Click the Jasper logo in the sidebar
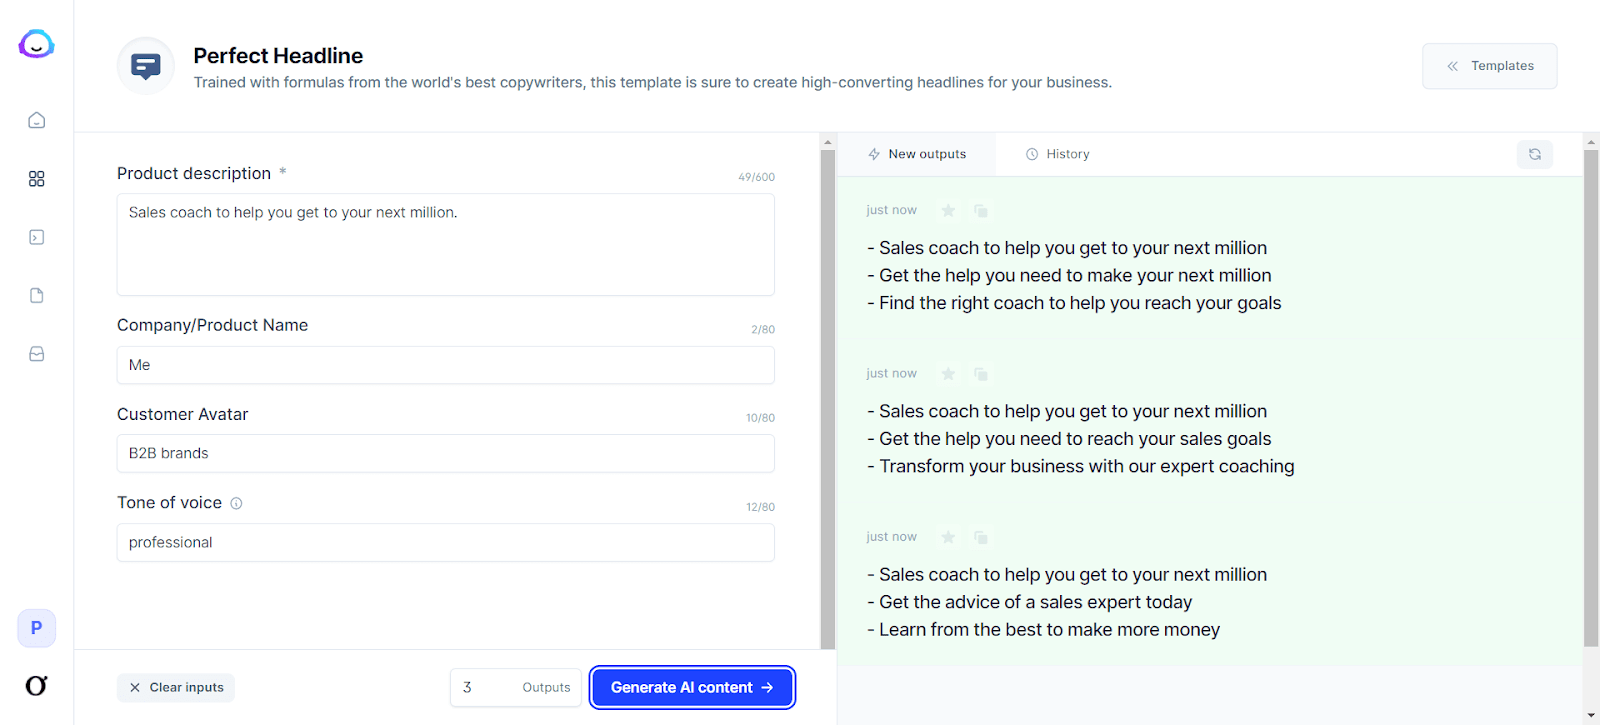This screenshot has height=725, width=1600. [x=36, y=44]
